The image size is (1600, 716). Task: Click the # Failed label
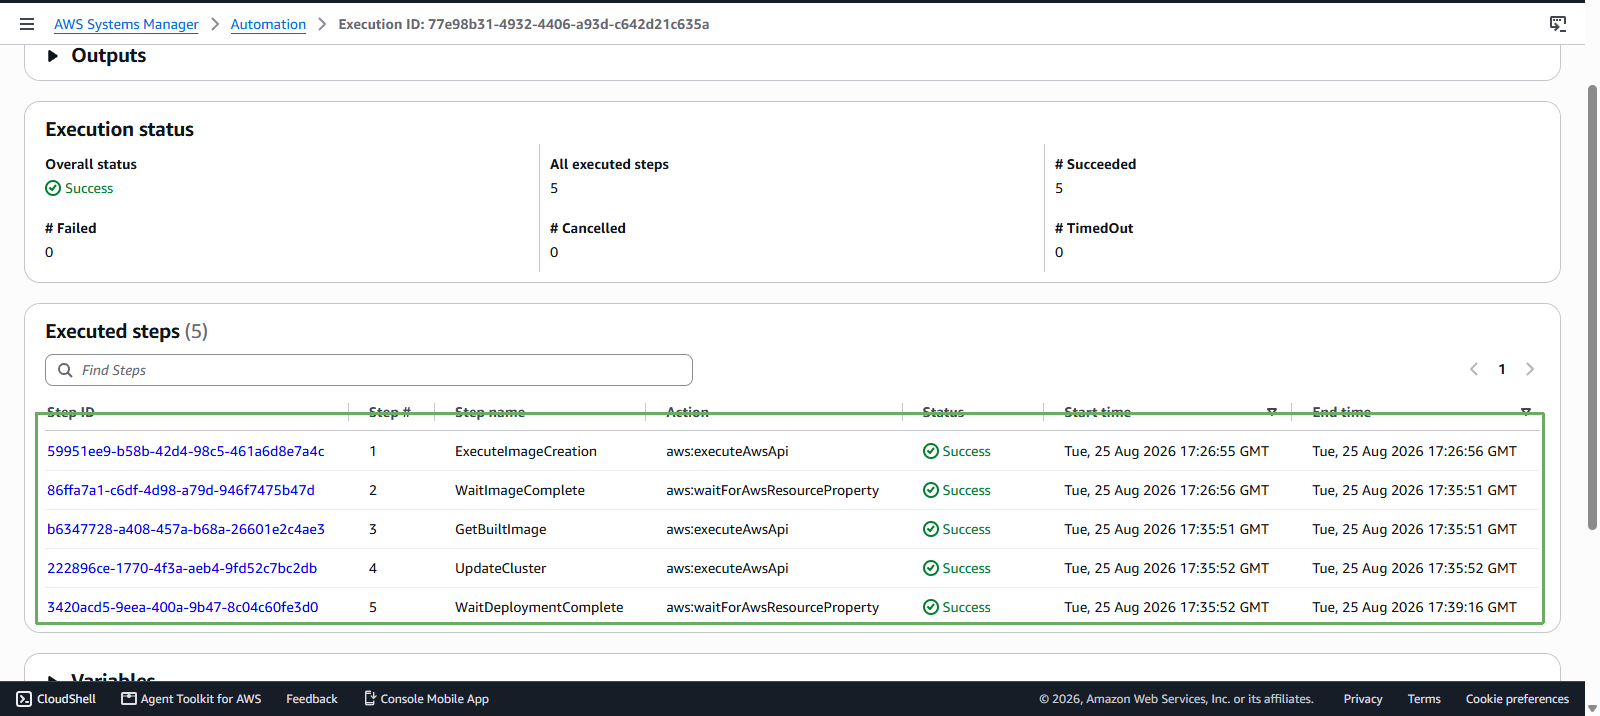click(x=71, y=228)
